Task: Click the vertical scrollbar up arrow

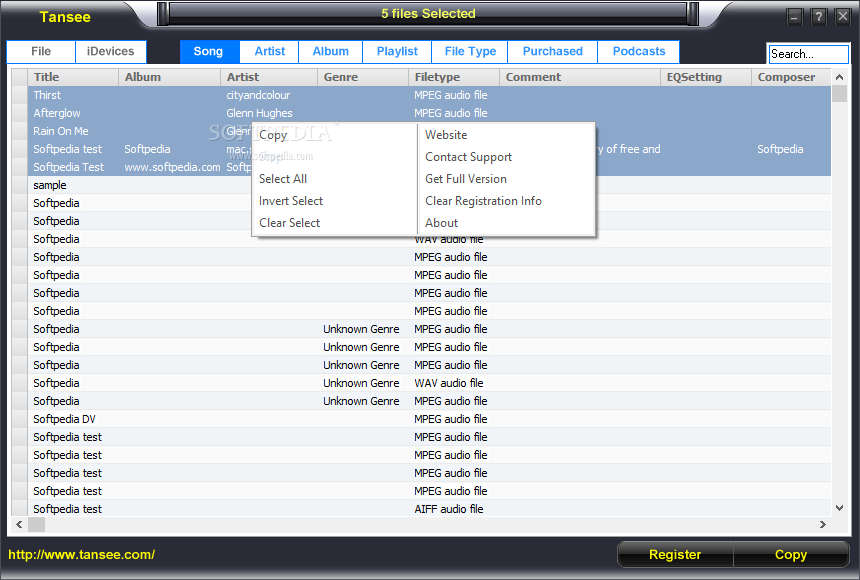Action: pyautogui.click(x=839, y=77)
